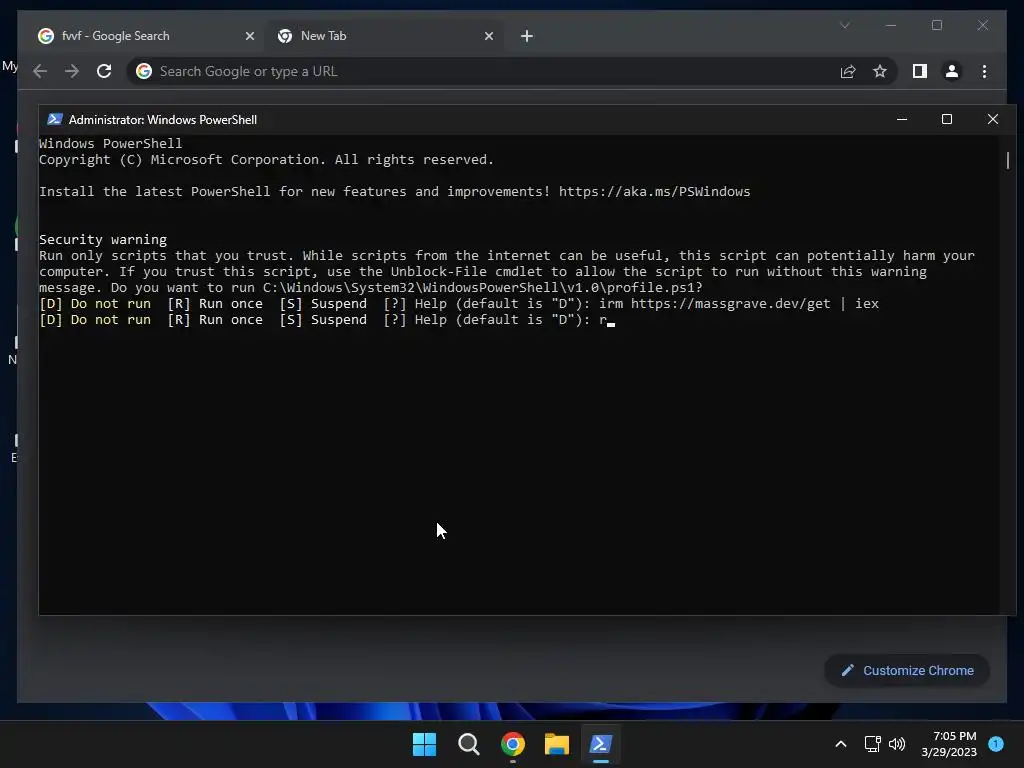Show hidden system tray icons
The width and height of the screenshot is (1024, 768).
(x=841, y=744)
